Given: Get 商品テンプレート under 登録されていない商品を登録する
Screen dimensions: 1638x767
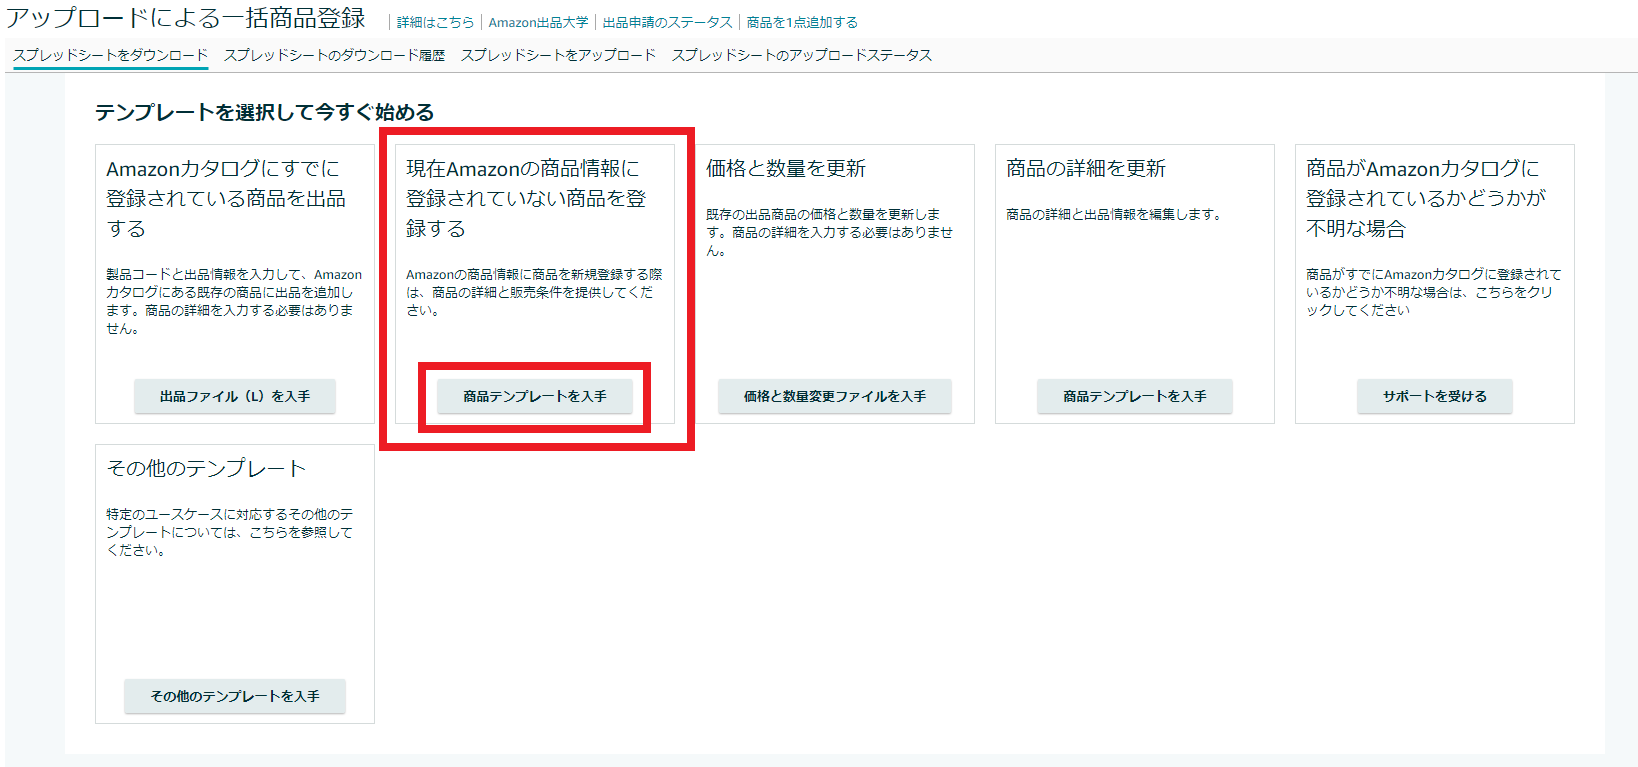Looking at the screenshot, I should (535, 396).
